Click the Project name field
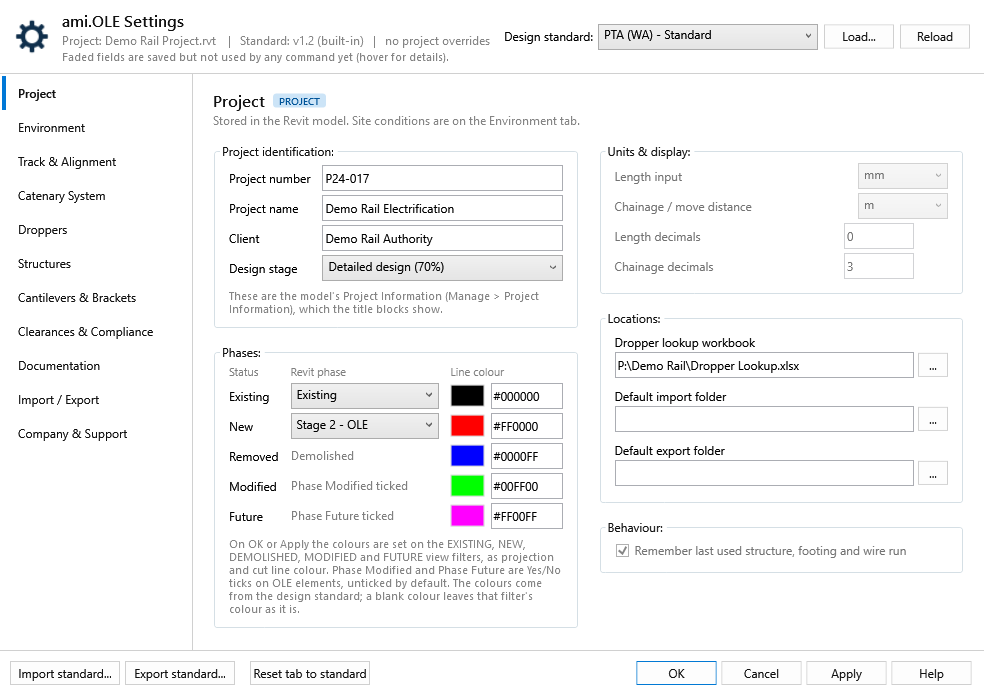Viewport: 984px width, 695px height. click(442, 208)
